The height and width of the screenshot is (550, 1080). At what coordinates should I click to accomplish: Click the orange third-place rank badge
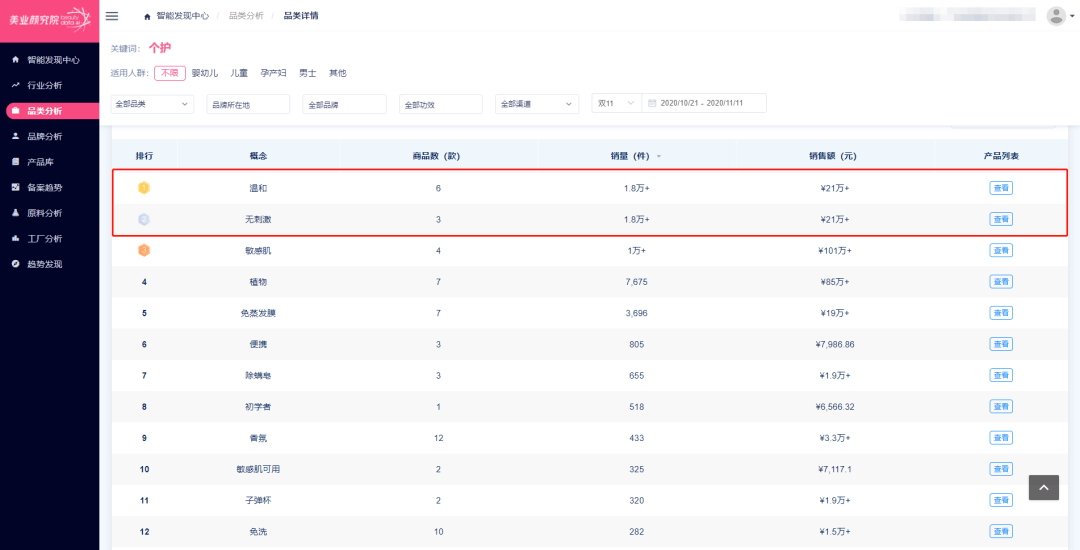[x=144, y=250]
